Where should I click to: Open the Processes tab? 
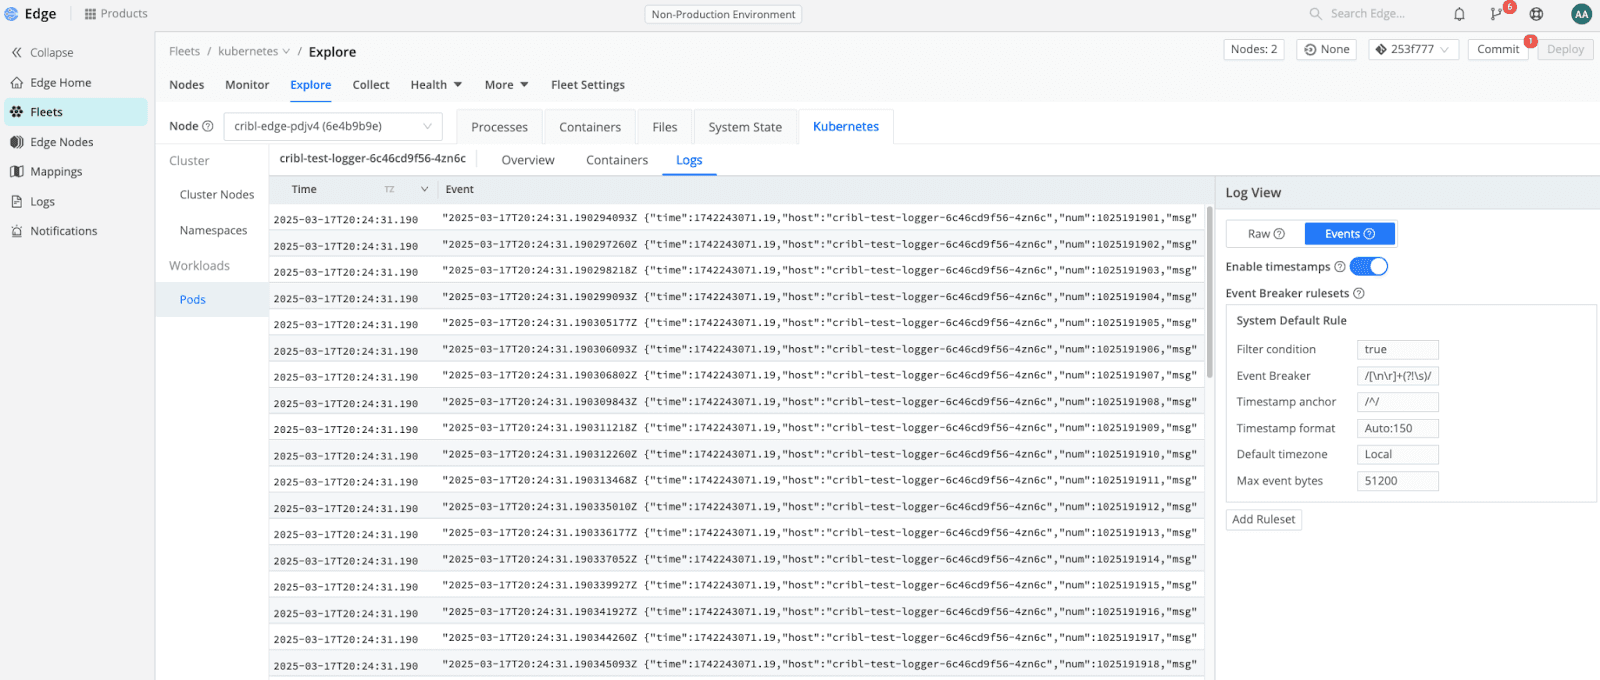pos(499,127)
